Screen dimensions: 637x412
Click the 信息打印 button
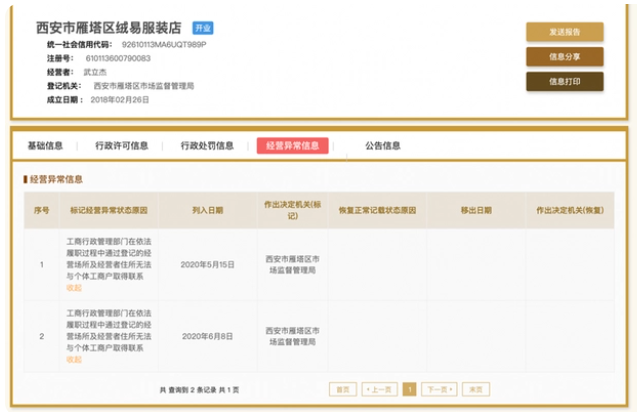coord(565,82)
